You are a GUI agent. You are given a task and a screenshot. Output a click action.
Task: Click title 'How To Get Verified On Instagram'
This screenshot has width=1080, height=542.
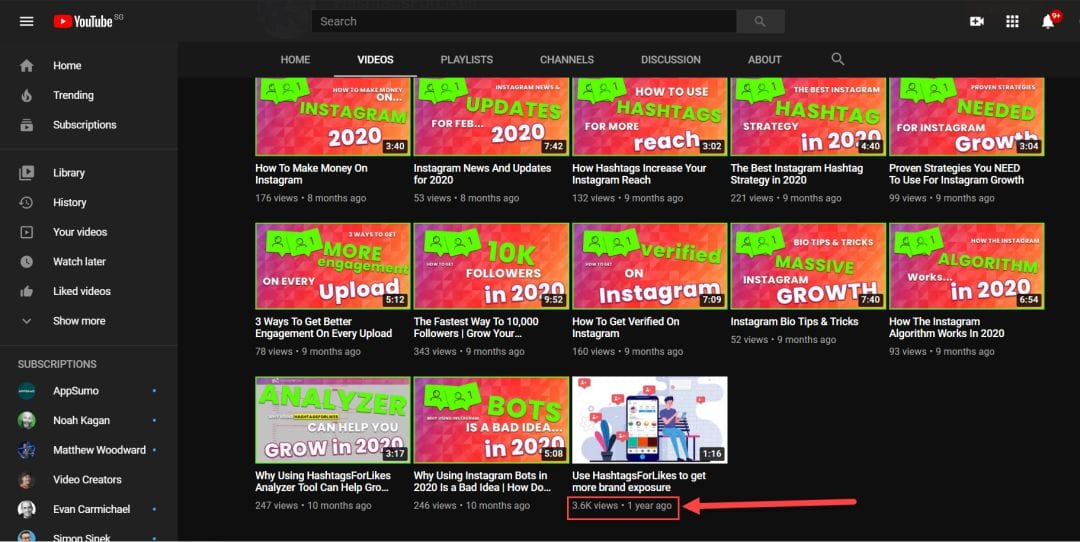(625, 328)
